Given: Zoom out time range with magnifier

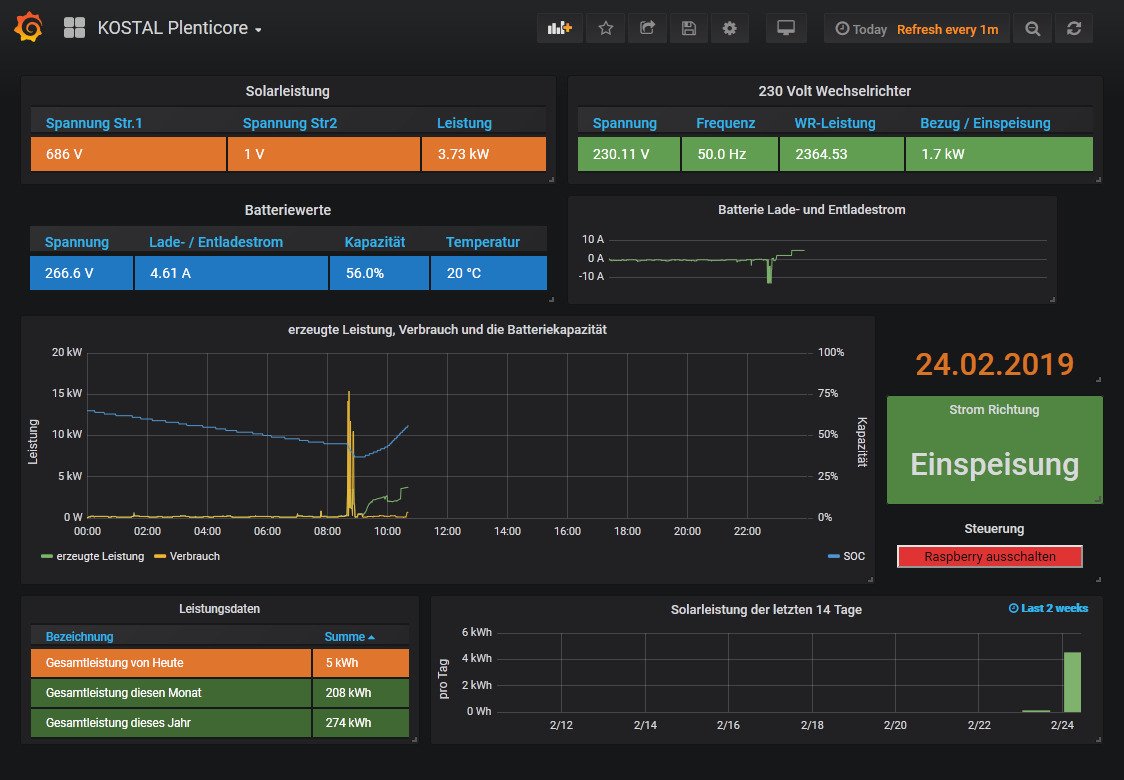Looking at the screenshot, I should click(1032, 29).
